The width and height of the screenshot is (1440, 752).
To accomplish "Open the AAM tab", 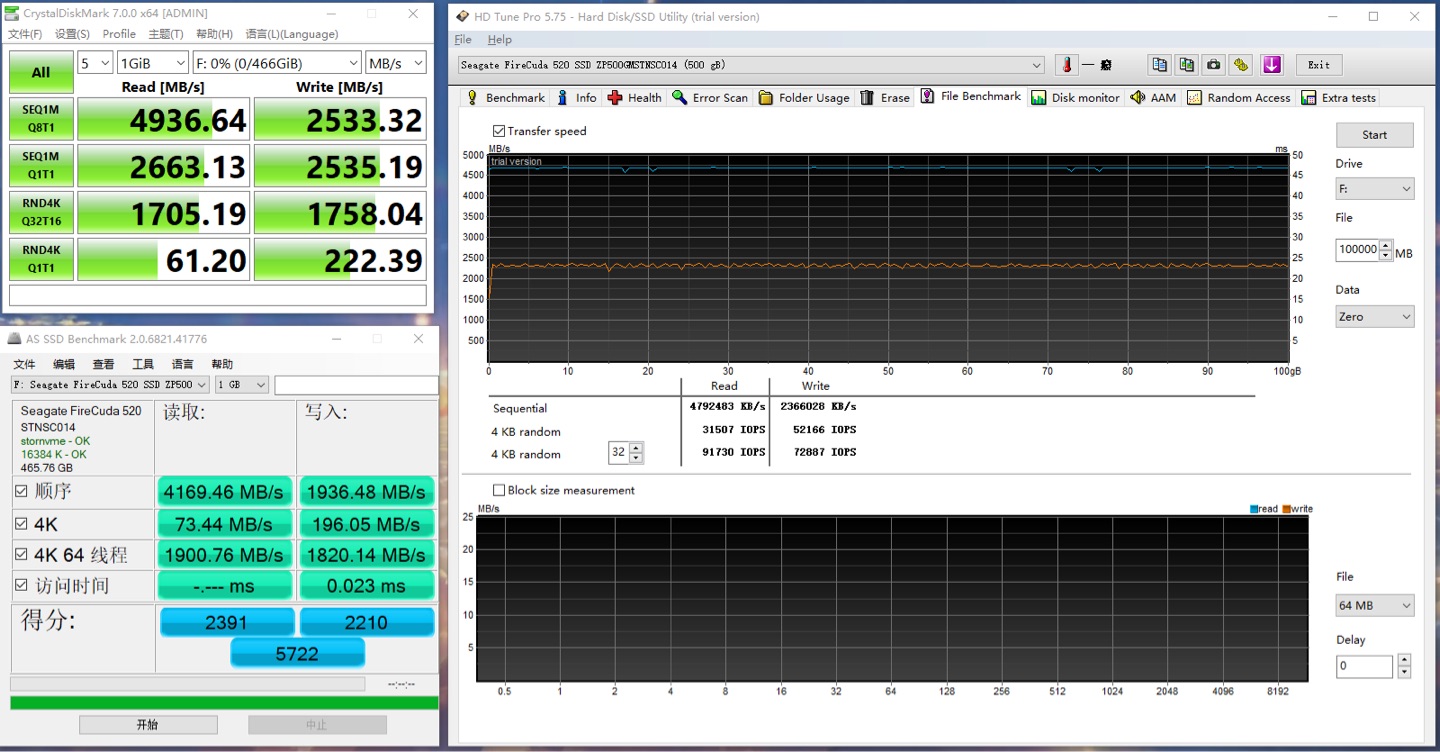I will coord(1154,98).
